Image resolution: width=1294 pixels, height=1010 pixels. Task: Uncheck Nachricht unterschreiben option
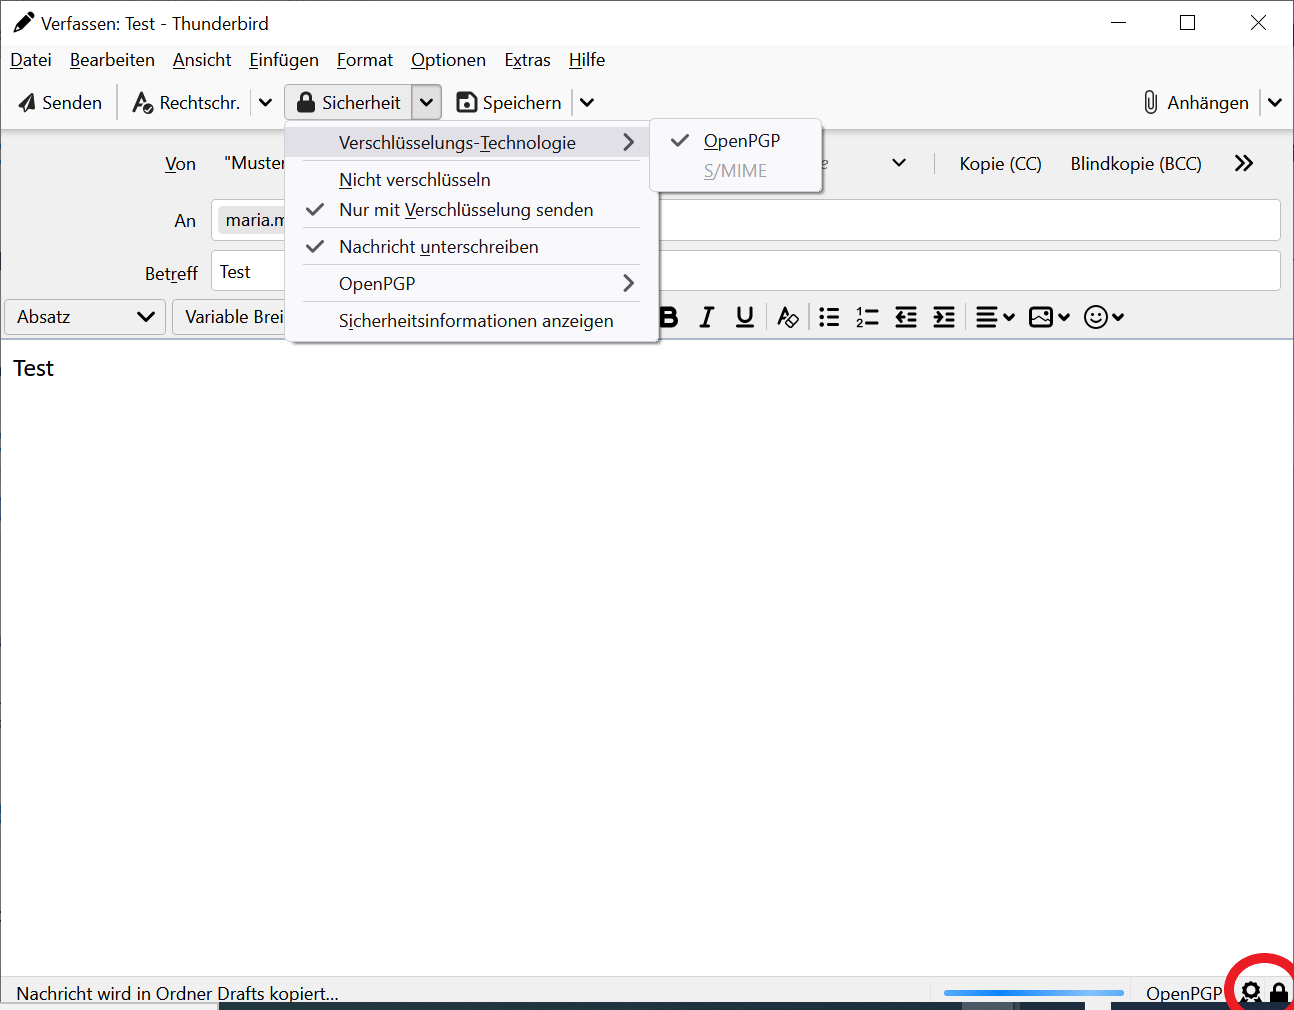click(438, 247)
